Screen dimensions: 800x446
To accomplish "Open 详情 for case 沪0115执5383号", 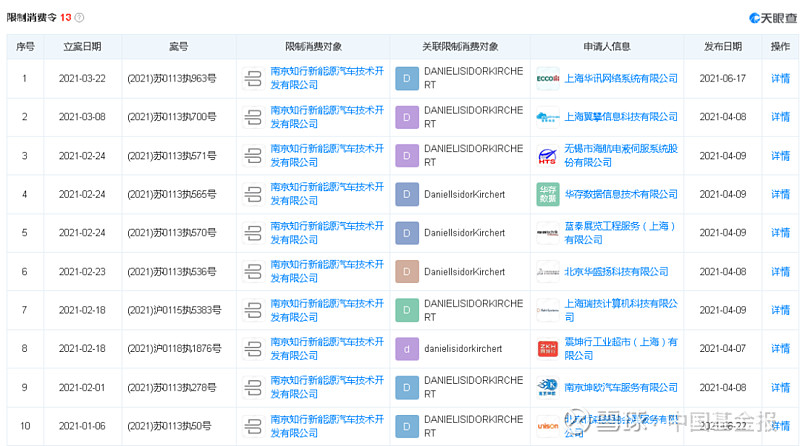I will pos(780,310).
